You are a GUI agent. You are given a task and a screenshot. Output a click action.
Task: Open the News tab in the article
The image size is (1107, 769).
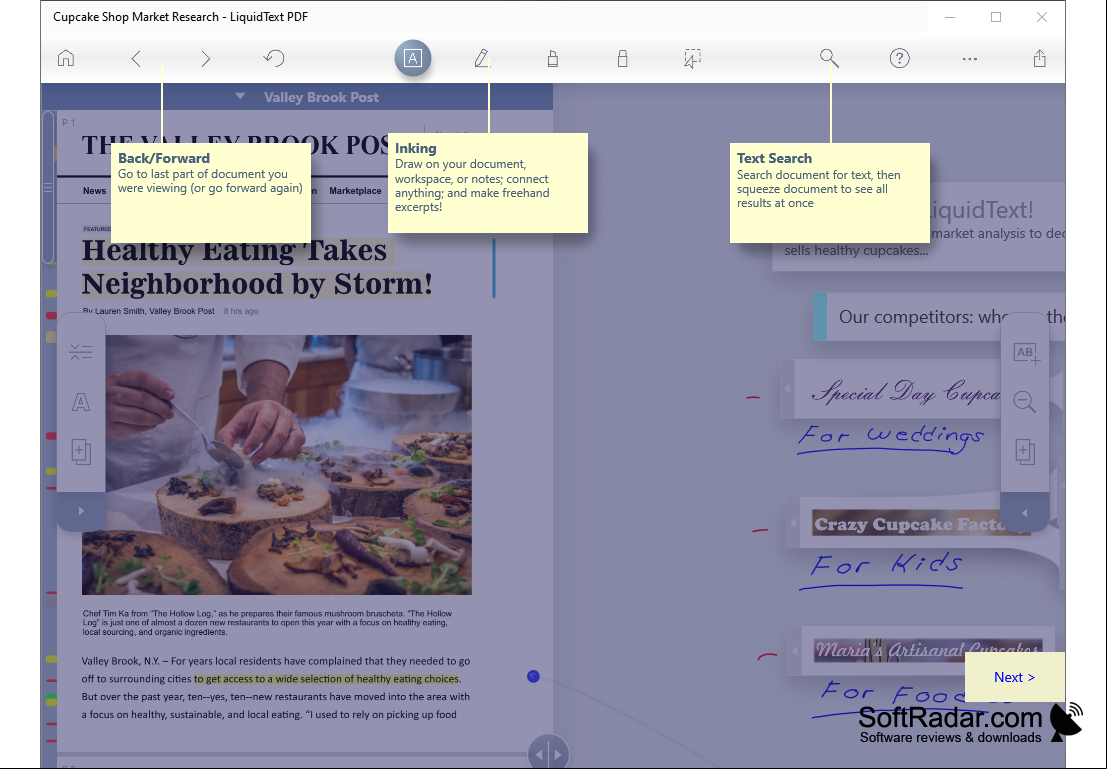tap(95, 191)
